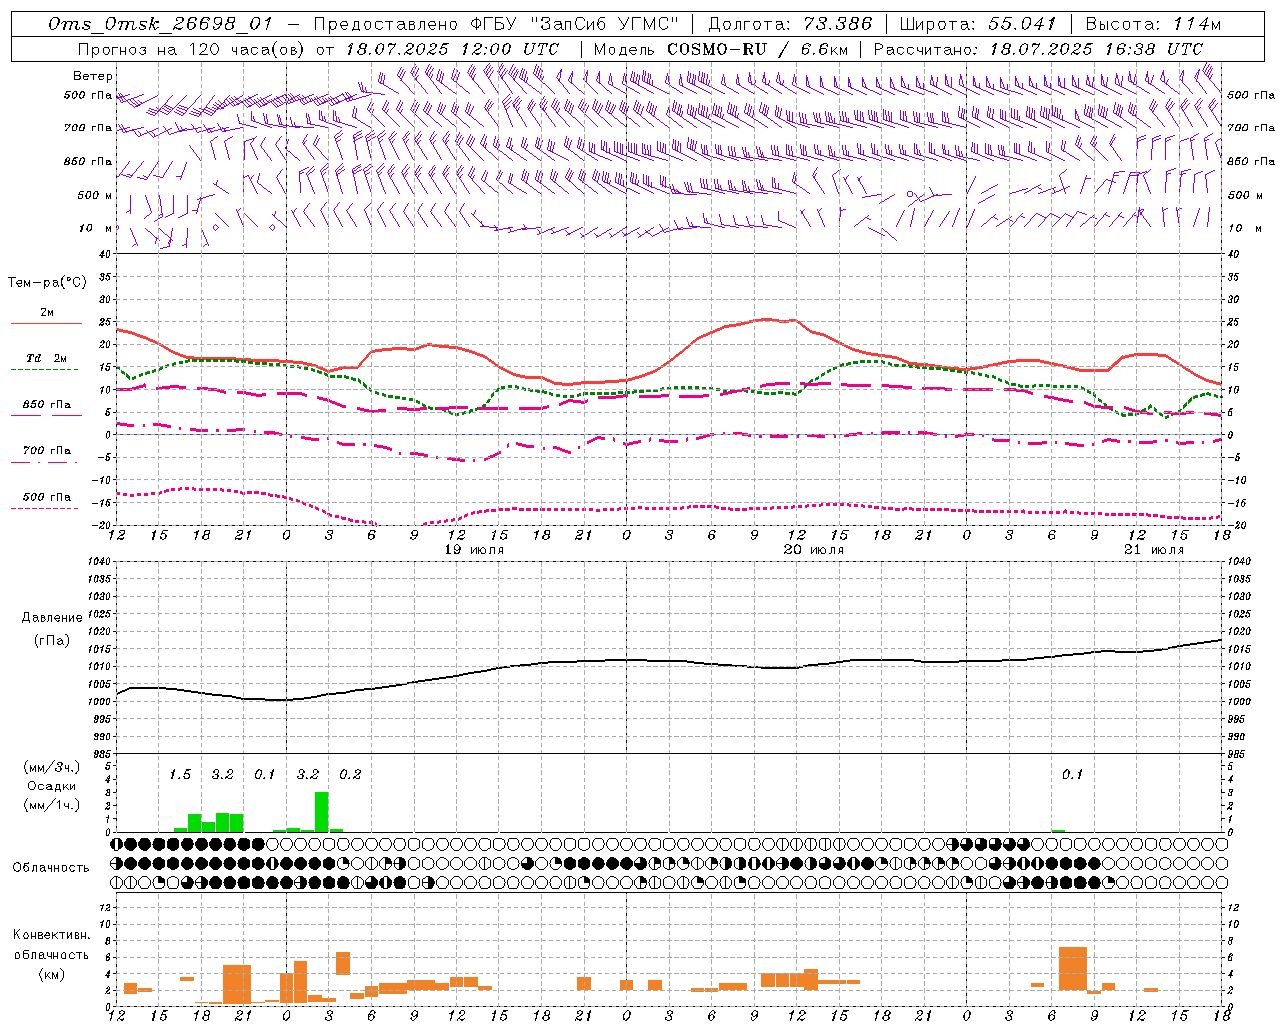The height and width of the screenshot is (1024, 1280).
Task: Click the 10 м wind level label on left
Action: click(x=96, y=228)
